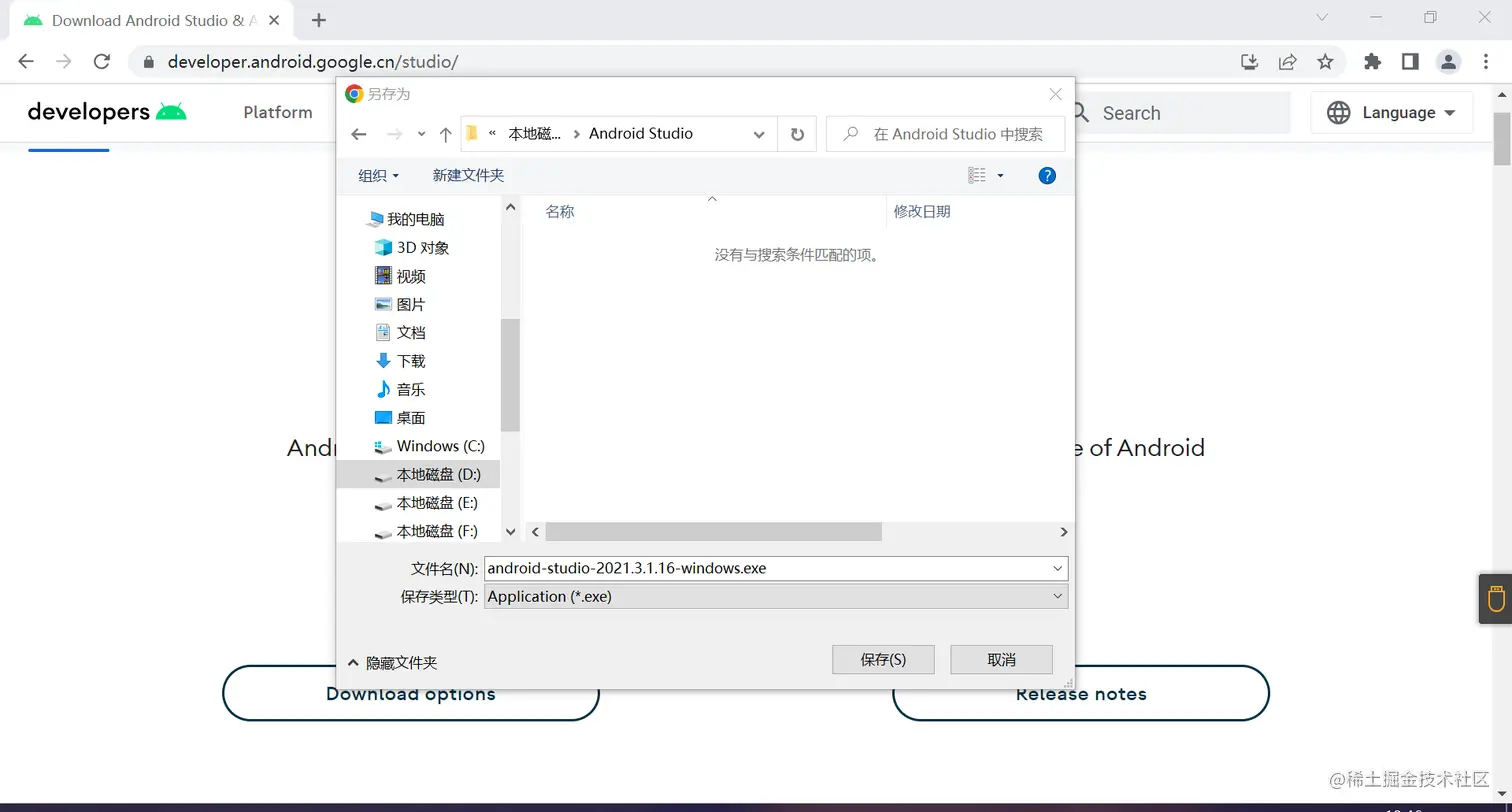Screen dimensions: 1512x812
Task: Open Chrome side panel icon
Action: pyautogui.click(x=1410, y=61)
